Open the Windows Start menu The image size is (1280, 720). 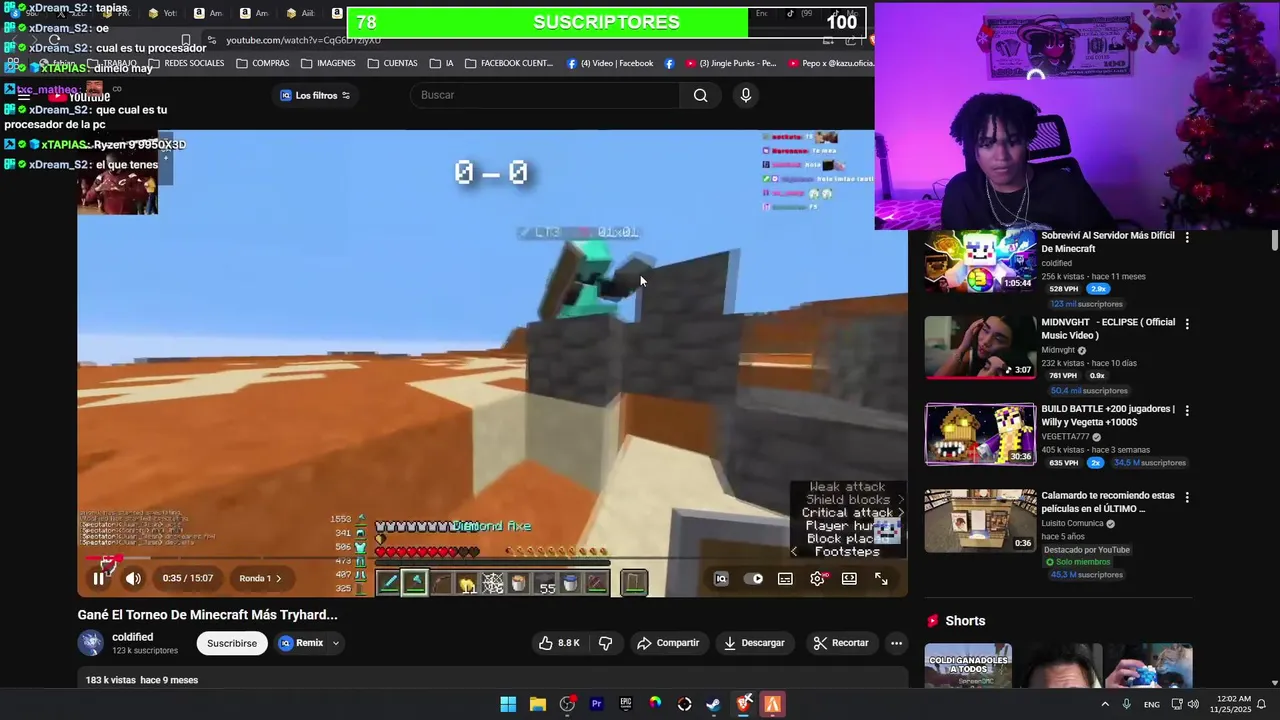(508, 704)
